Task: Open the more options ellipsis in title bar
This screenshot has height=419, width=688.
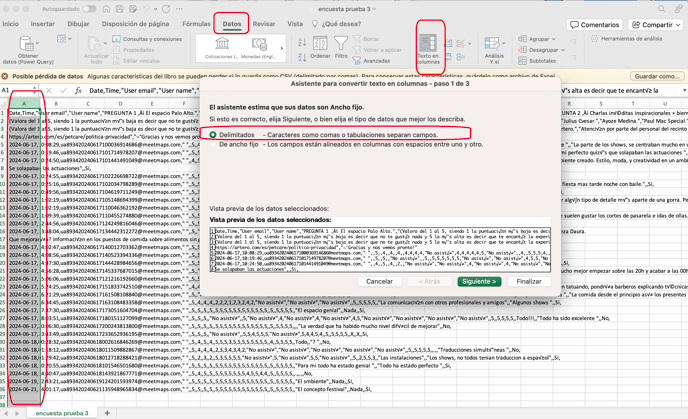Action: [x=179, y=9]
